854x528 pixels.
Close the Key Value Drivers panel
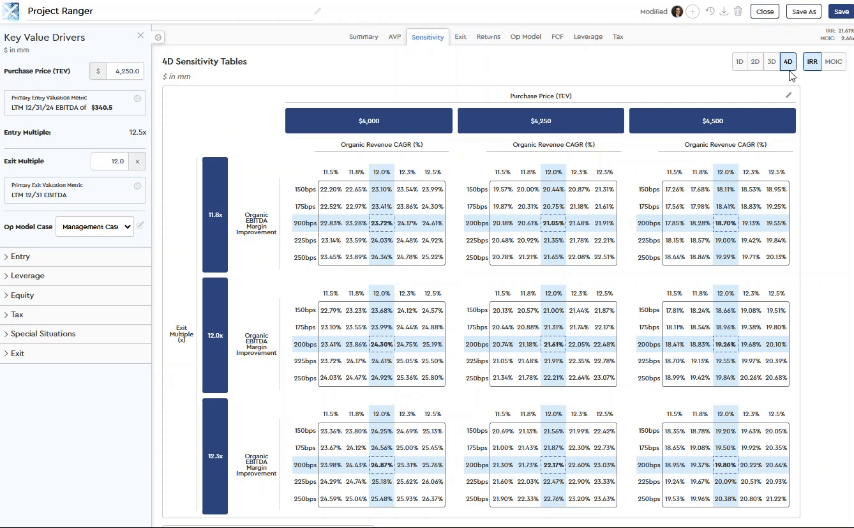pyautogui.click(x=141, y=35)
